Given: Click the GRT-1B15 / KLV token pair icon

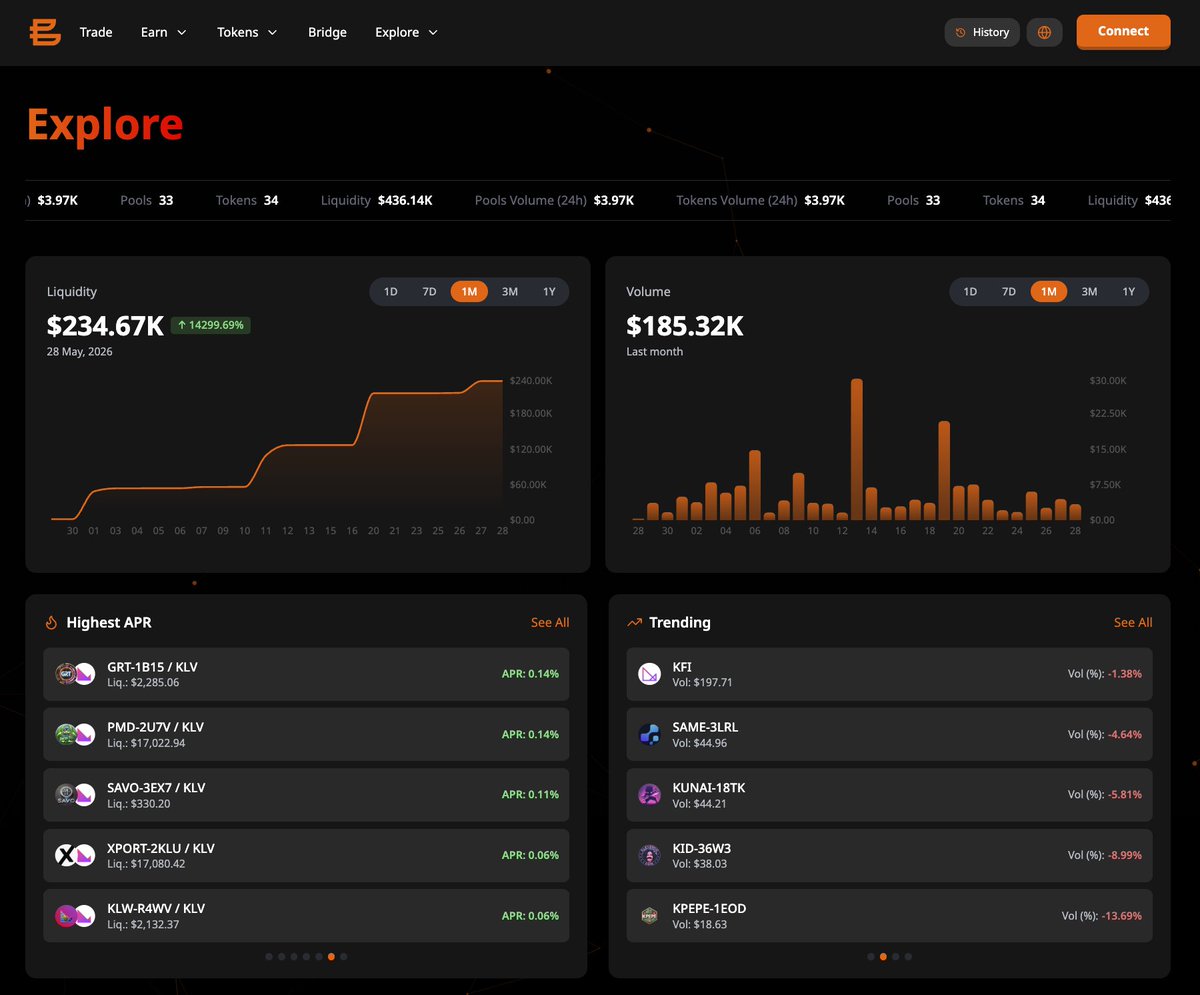Looking at the screenshot, I should pos(75,674).
